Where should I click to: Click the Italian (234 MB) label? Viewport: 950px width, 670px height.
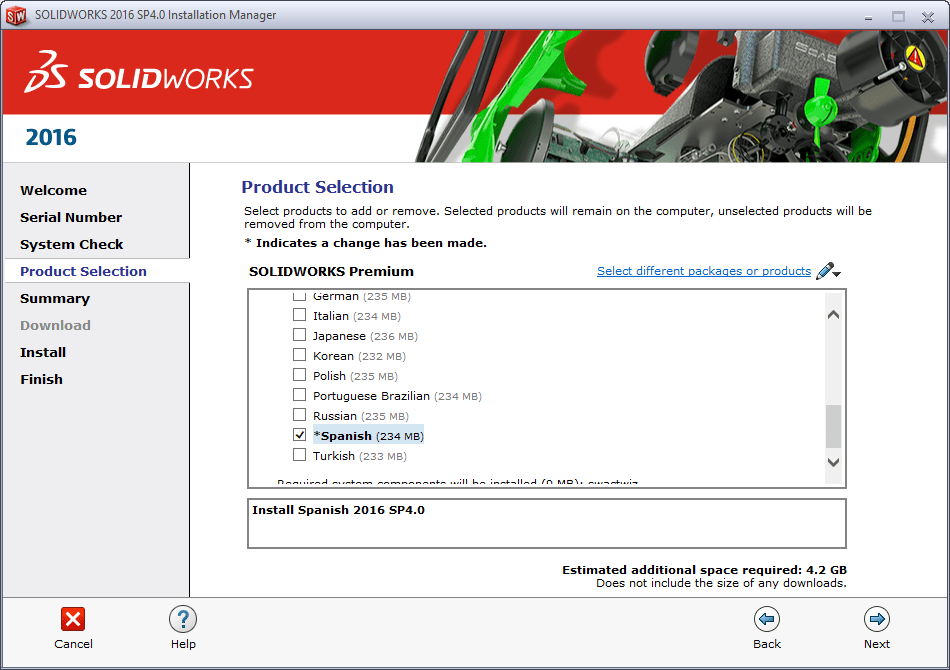(357, 316)
